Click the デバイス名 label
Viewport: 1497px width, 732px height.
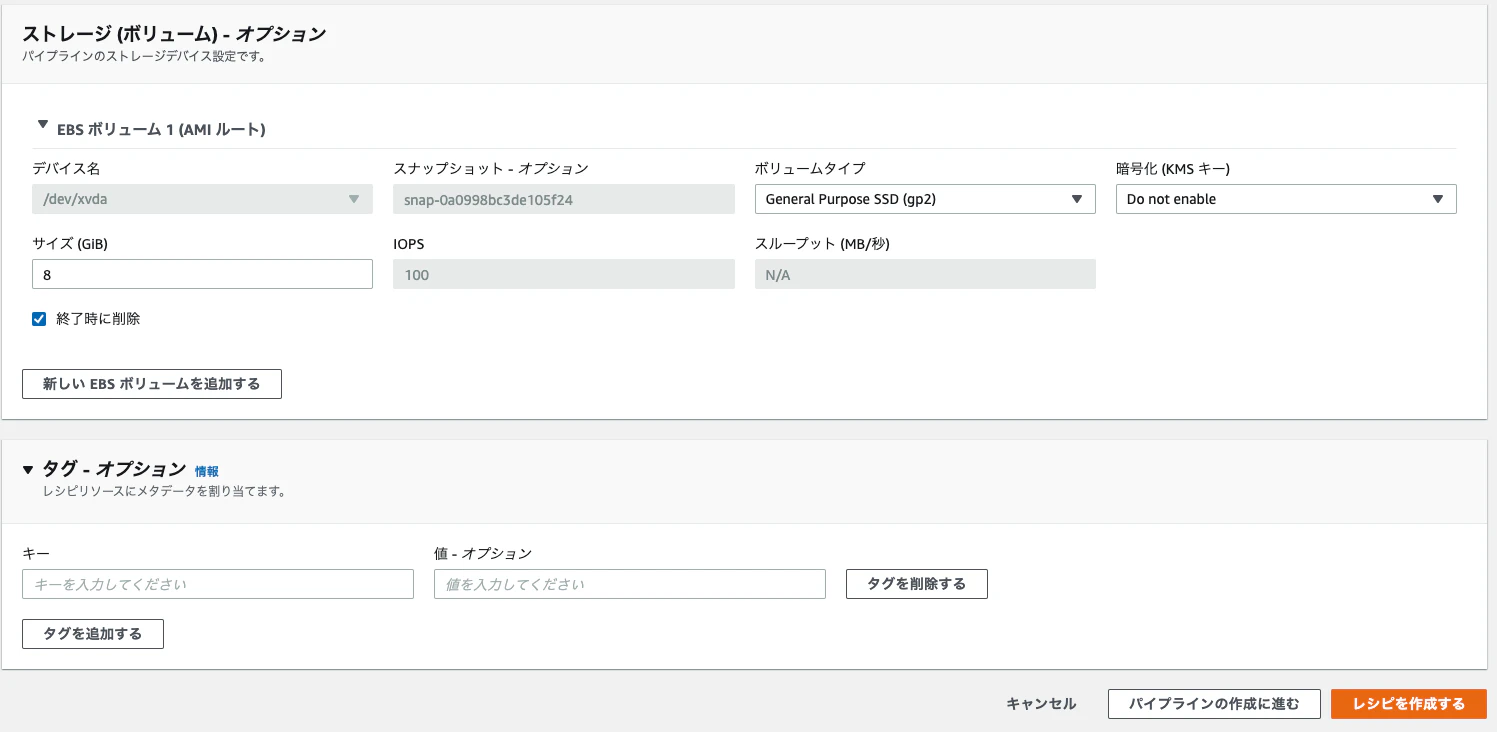(x=66, y=169)
